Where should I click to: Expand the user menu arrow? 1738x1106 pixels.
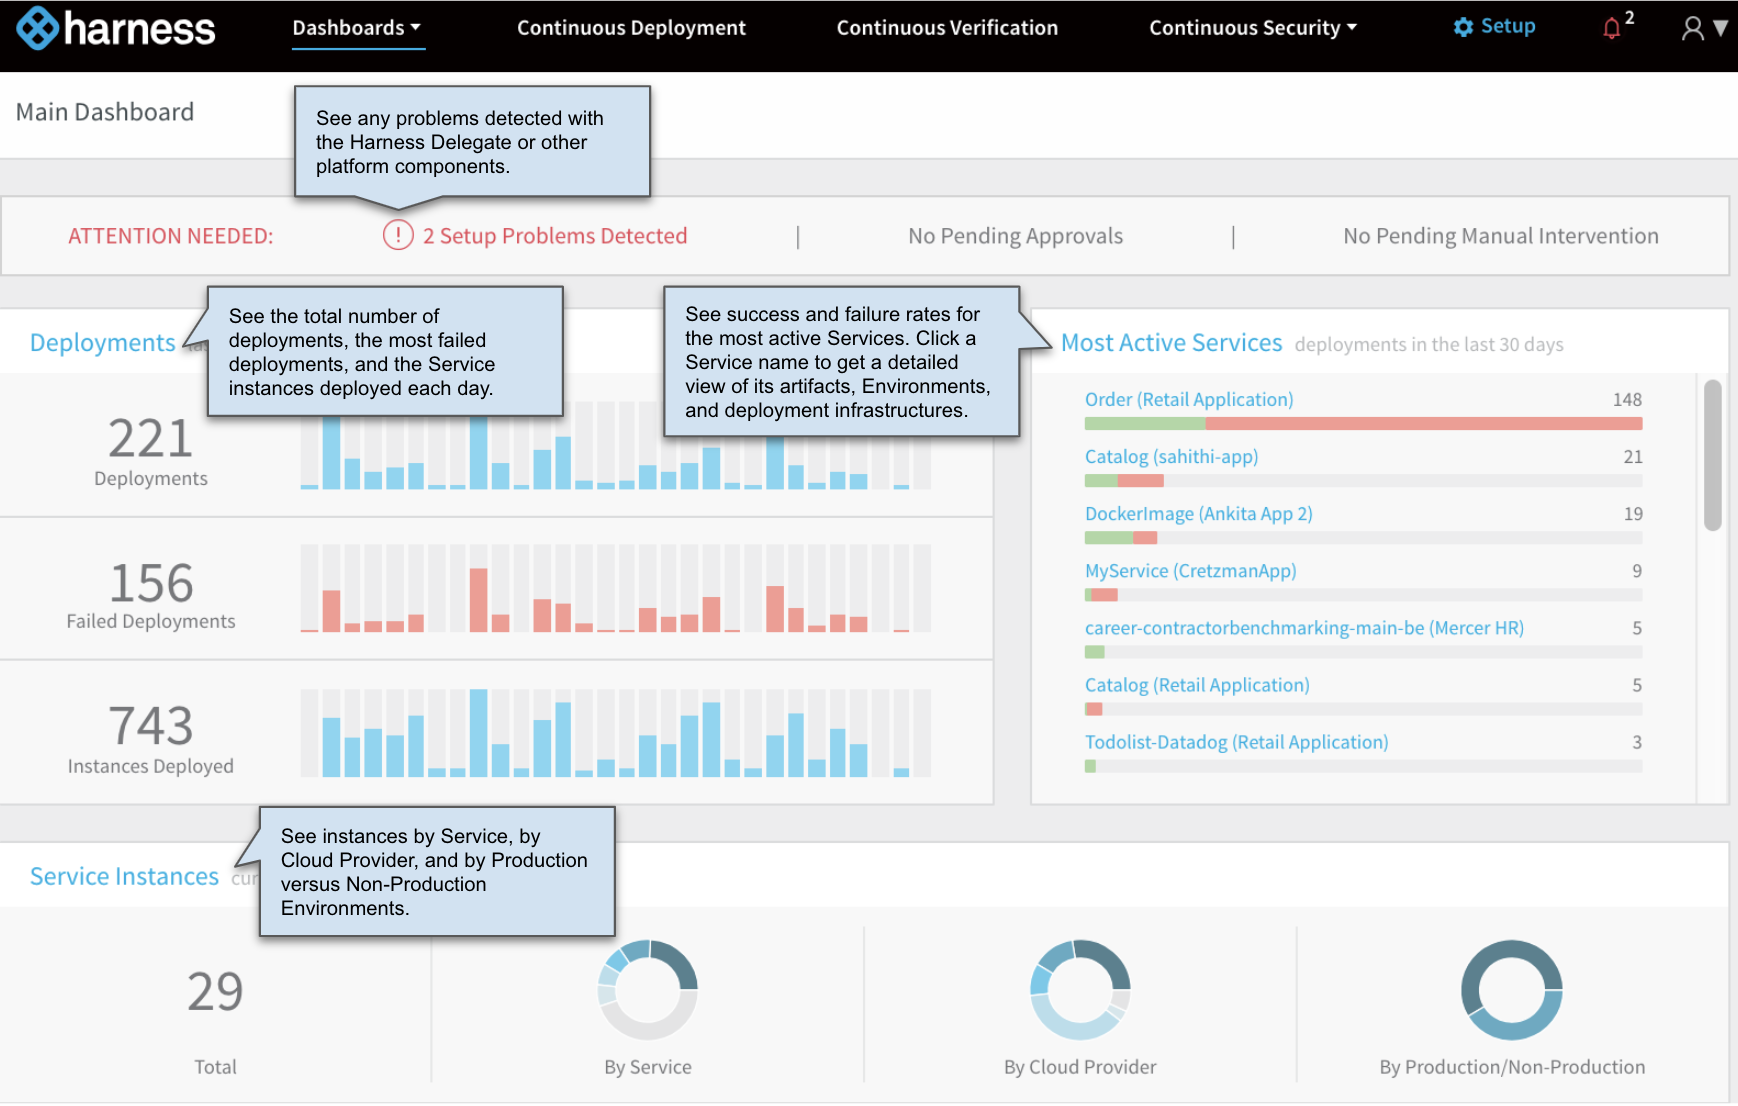[1720, 28]
